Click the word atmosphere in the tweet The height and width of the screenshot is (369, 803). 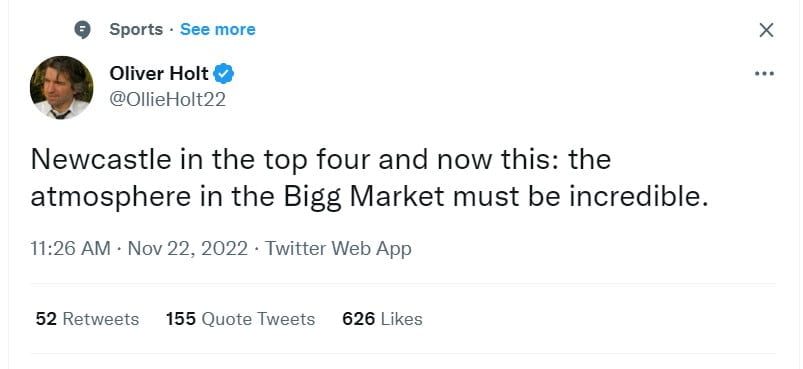coord(111,198)
